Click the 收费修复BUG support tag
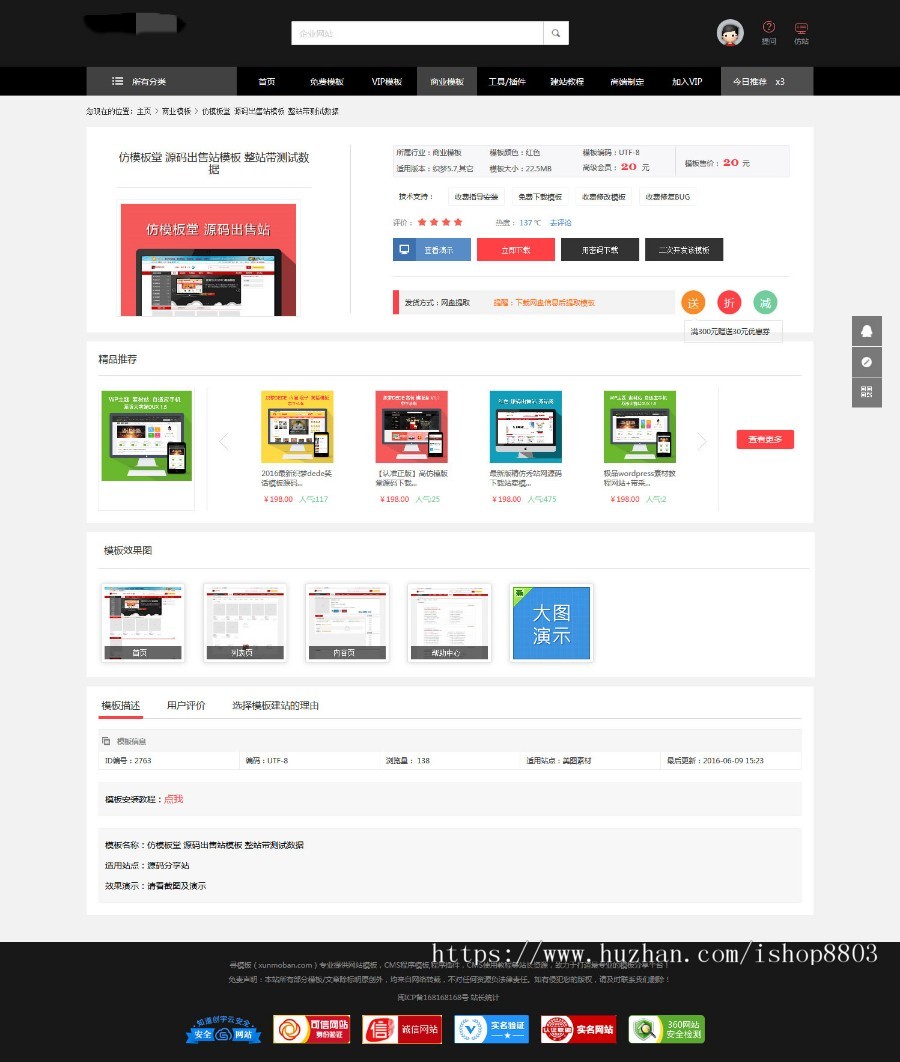 pyautogui.click(x=668, y=197)
